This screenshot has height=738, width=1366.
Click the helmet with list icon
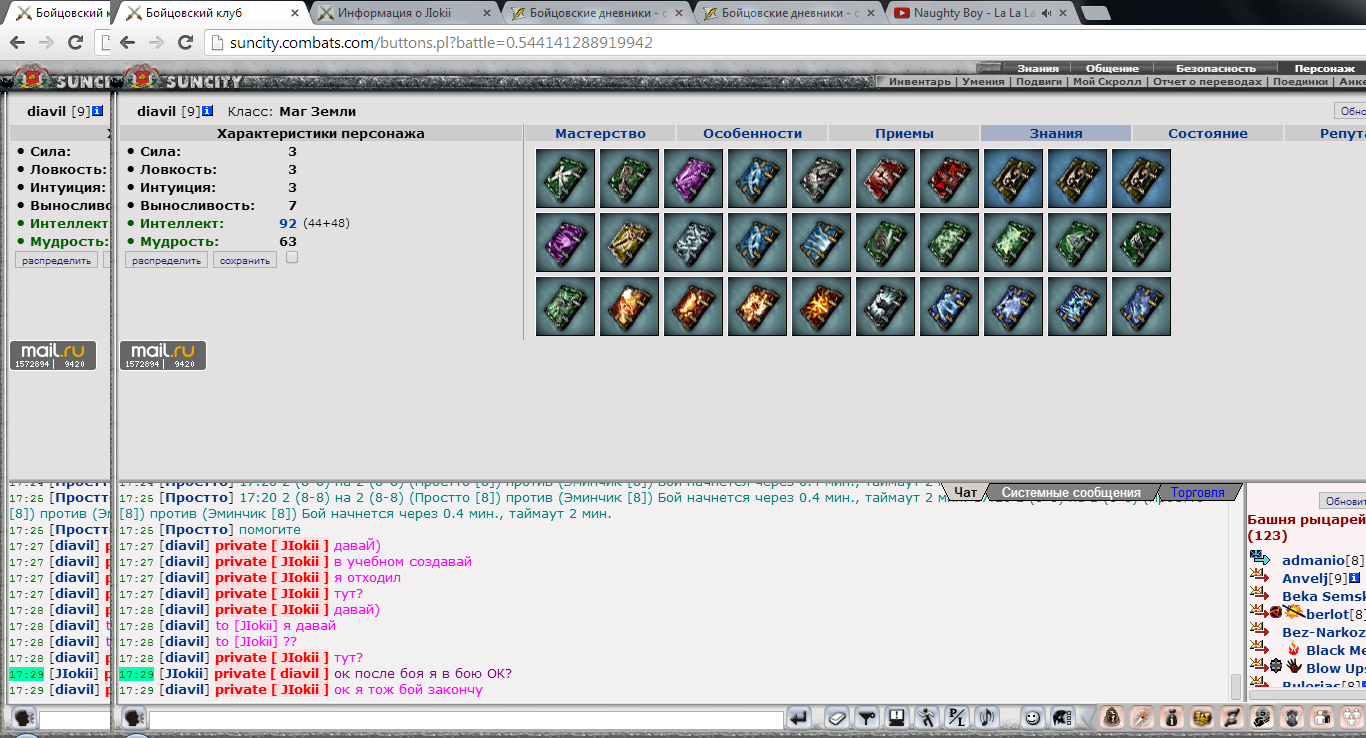click(1062, 717)
